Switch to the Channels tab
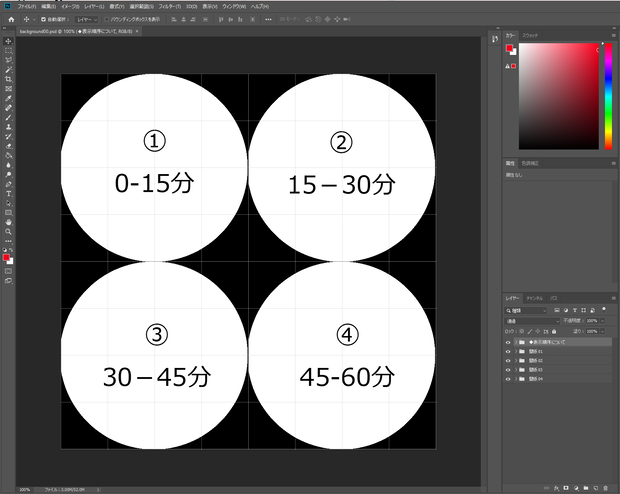This screenshot has height=494, width=620. [534, 298]
